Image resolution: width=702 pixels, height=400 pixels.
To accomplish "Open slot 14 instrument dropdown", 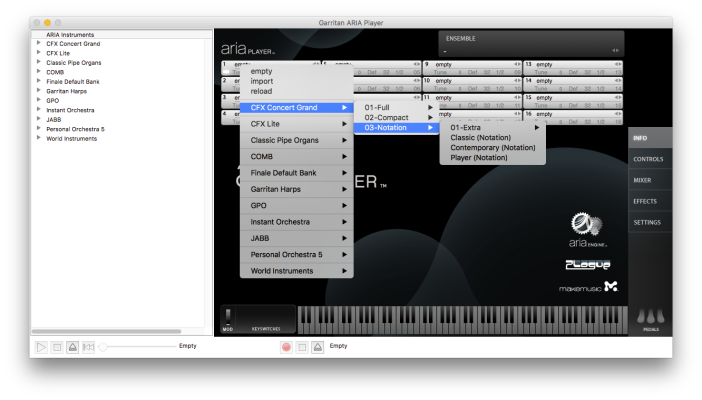I will [x=618, y=81].
